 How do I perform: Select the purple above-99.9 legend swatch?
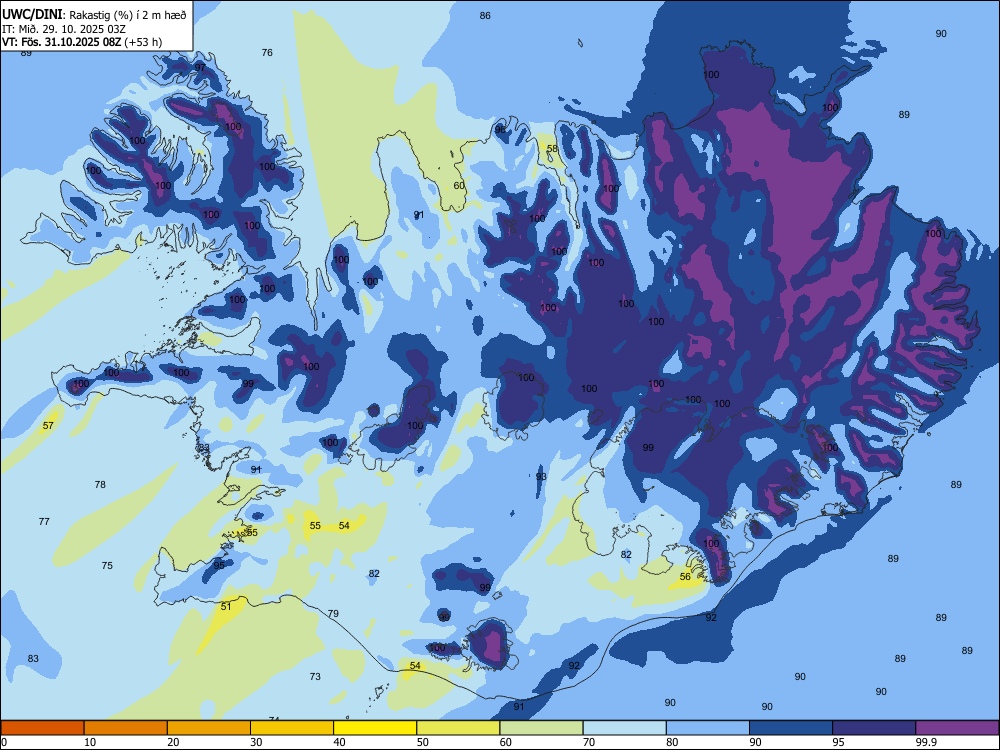[957, 728]
